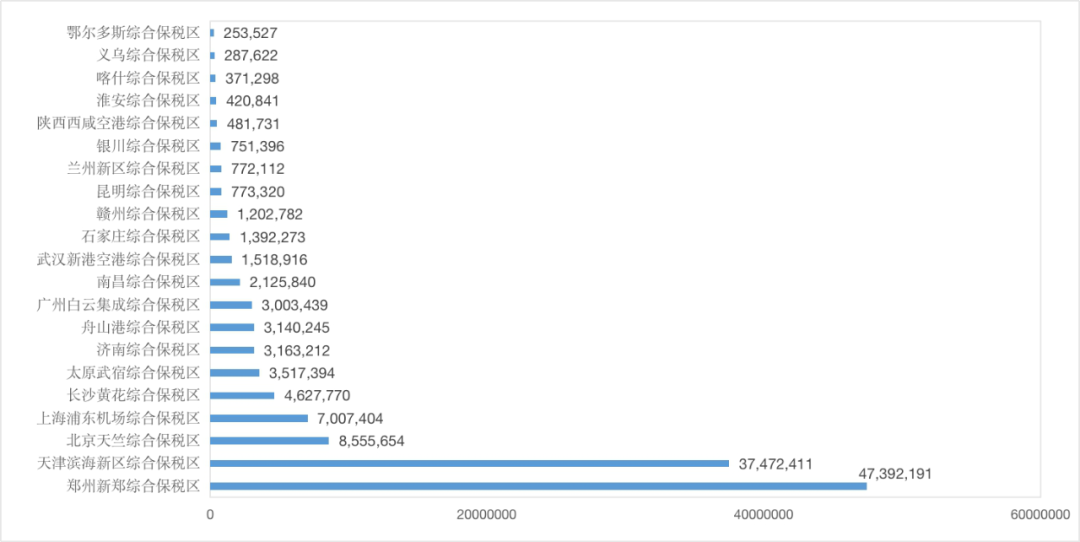Select the 上海浦东机场综合保税区 bar
The height and width of the screenshot is (542, 1080).
pyautogui.click(x=259, y=418)
